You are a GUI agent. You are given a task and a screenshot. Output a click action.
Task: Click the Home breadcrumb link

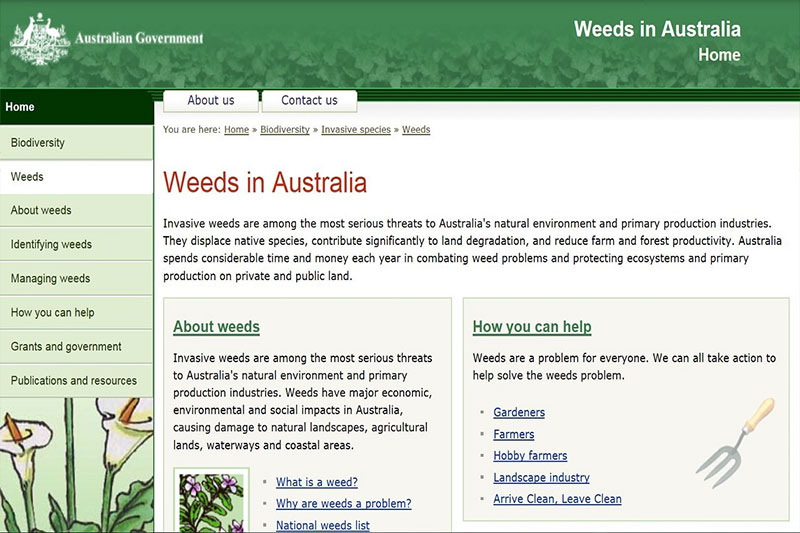pyautogui.click(x=236, y=130)
